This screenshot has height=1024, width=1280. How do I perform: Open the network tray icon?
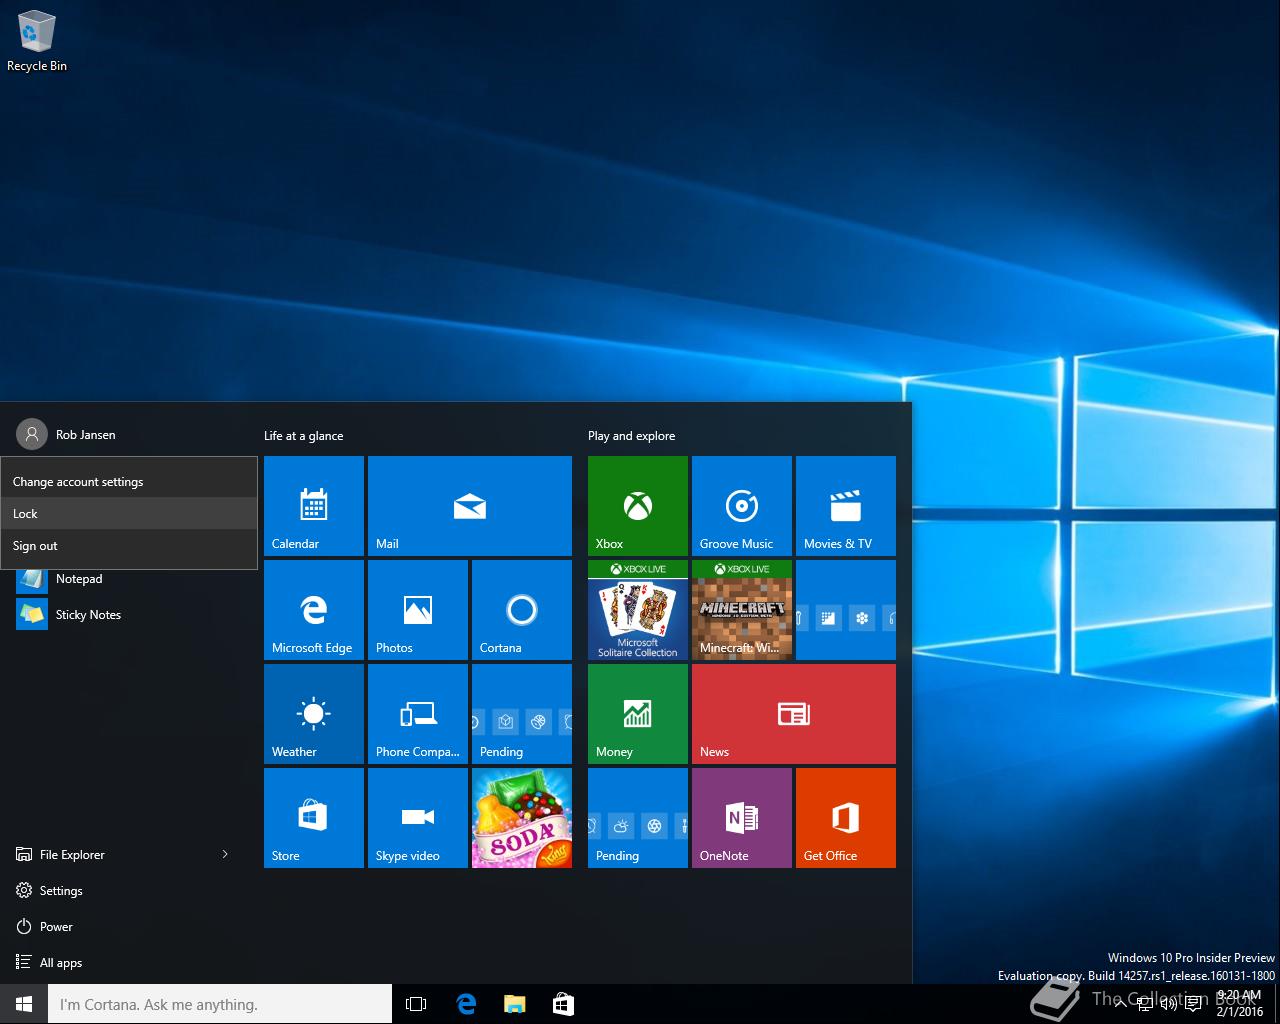1145,1004
